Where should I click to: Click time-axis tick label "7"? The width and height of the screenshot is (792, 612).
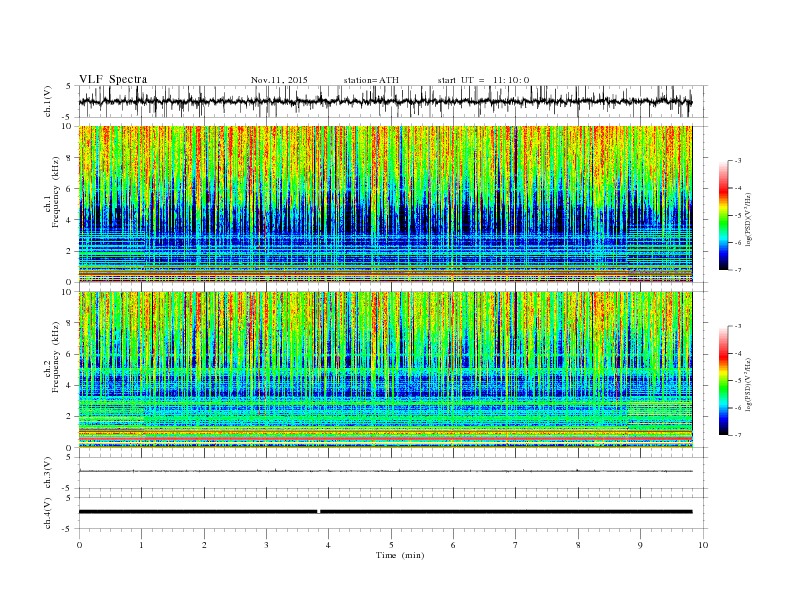click(516, 545)
